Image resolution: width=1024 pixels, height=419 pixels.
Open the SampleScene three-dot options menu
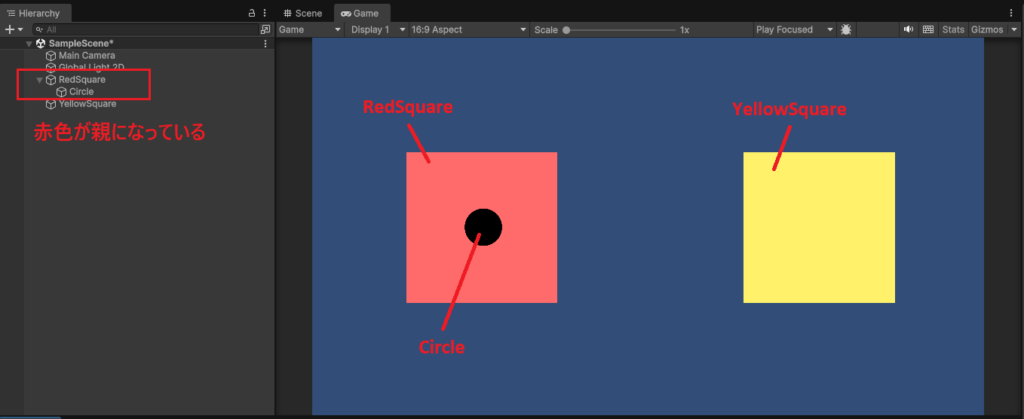tap(264, 44)
